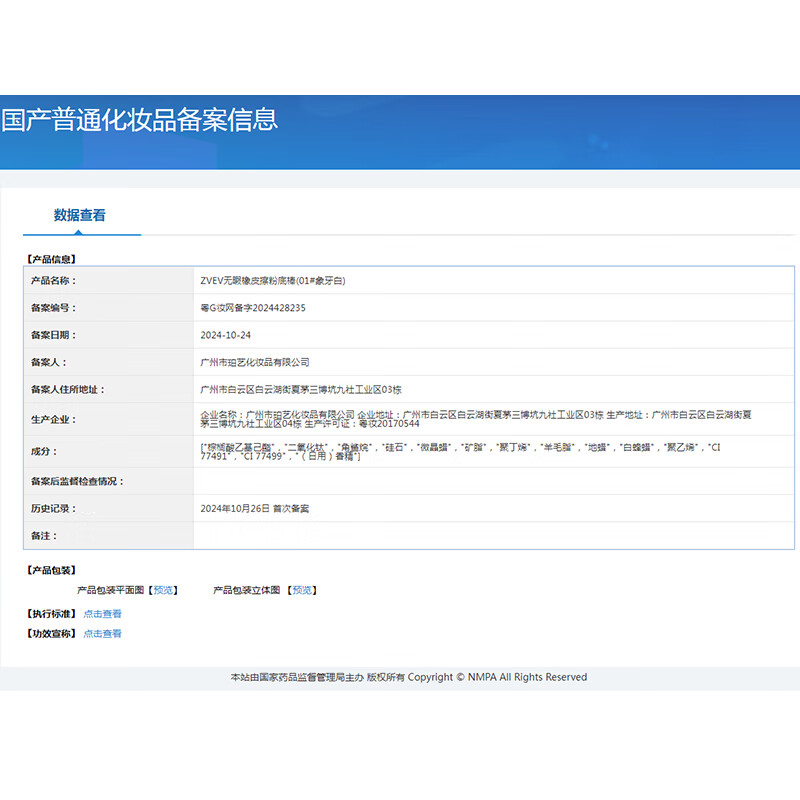Click the 【产品包装】 section heading
Viewport: 800px width, 800px height.
50,570
